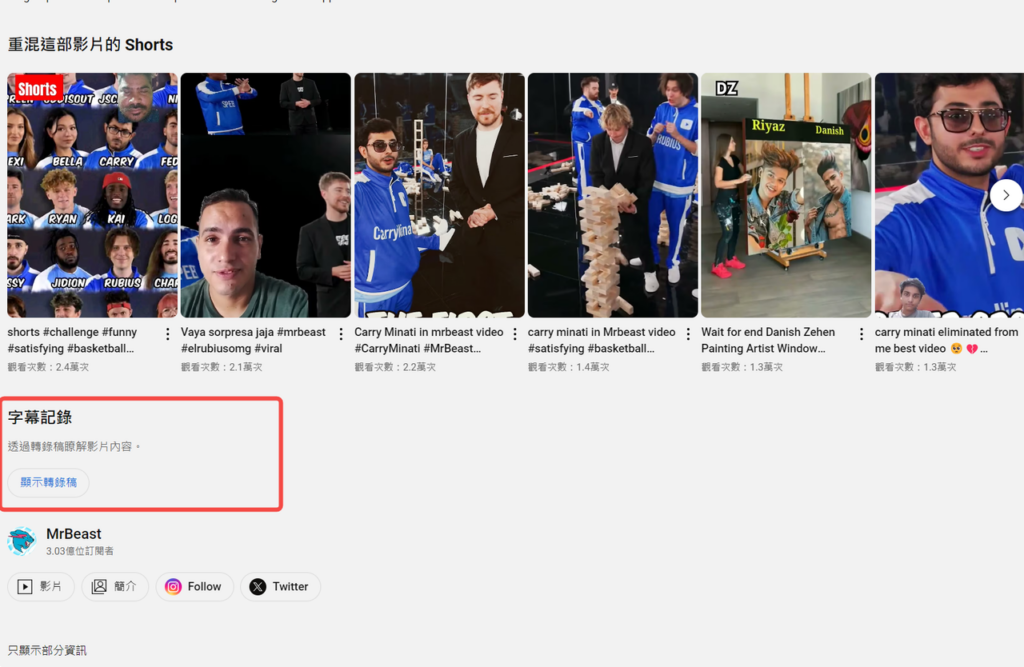Open the carry minati eliminated short thumbnail
The image size is (1024, 667).
point(948,195)
